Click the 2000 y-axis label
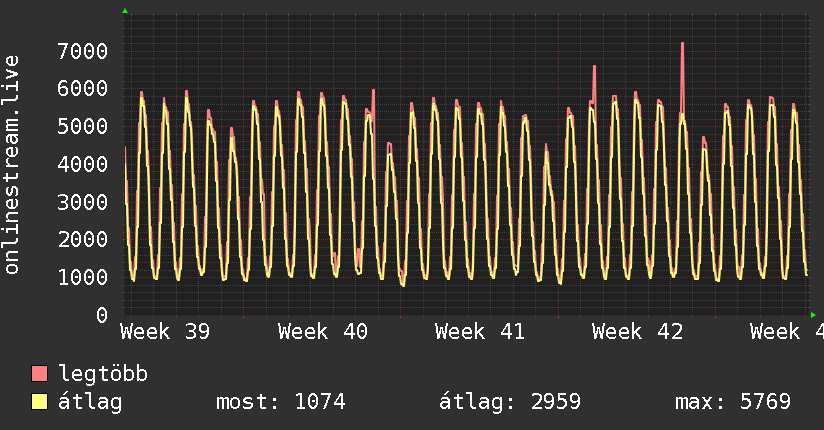 pyautogui.click(x=83, y=240)
